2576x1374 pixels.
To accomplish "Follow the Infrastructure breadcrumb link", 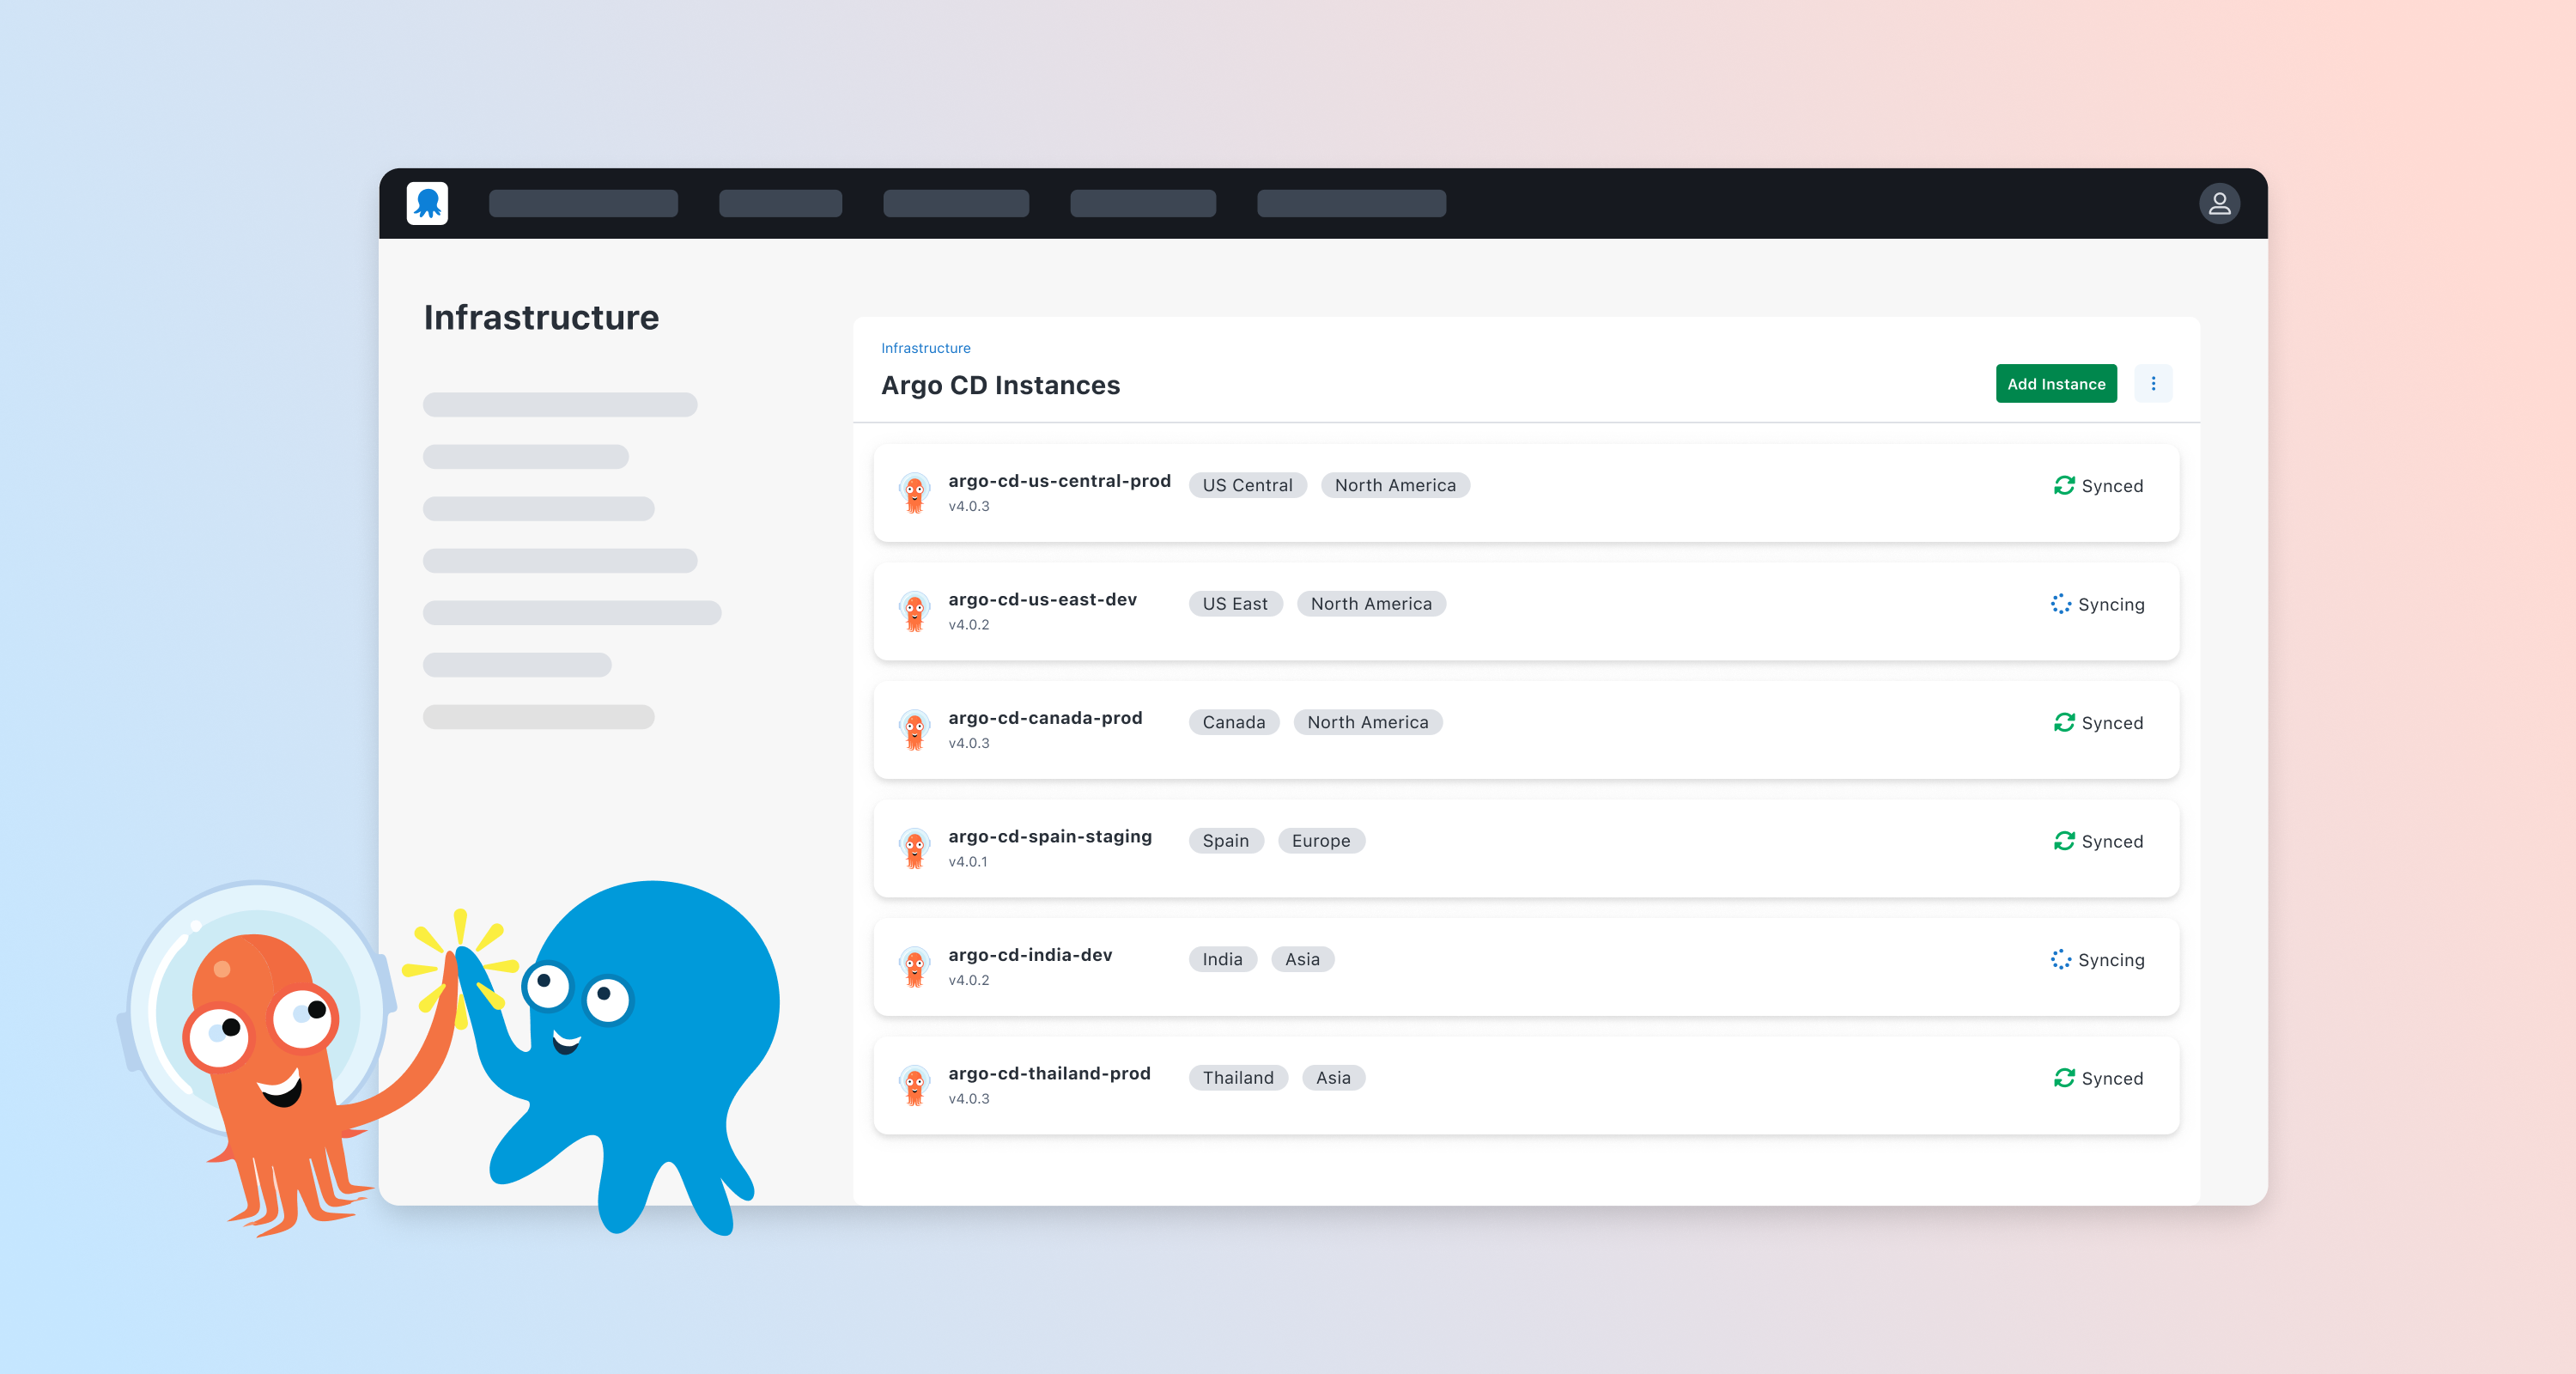I will pos(925,348).
